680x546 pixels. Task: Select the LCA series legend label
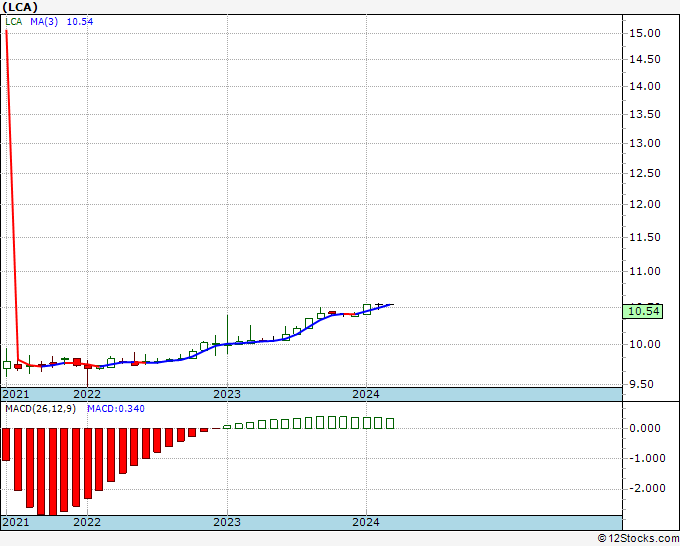point(13,22)
